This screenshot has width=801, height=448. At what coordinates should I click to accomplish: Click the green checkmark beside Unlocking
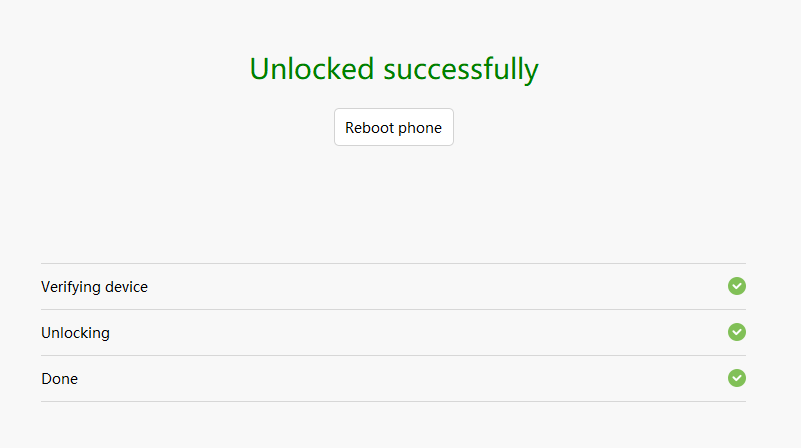[737, 332]
